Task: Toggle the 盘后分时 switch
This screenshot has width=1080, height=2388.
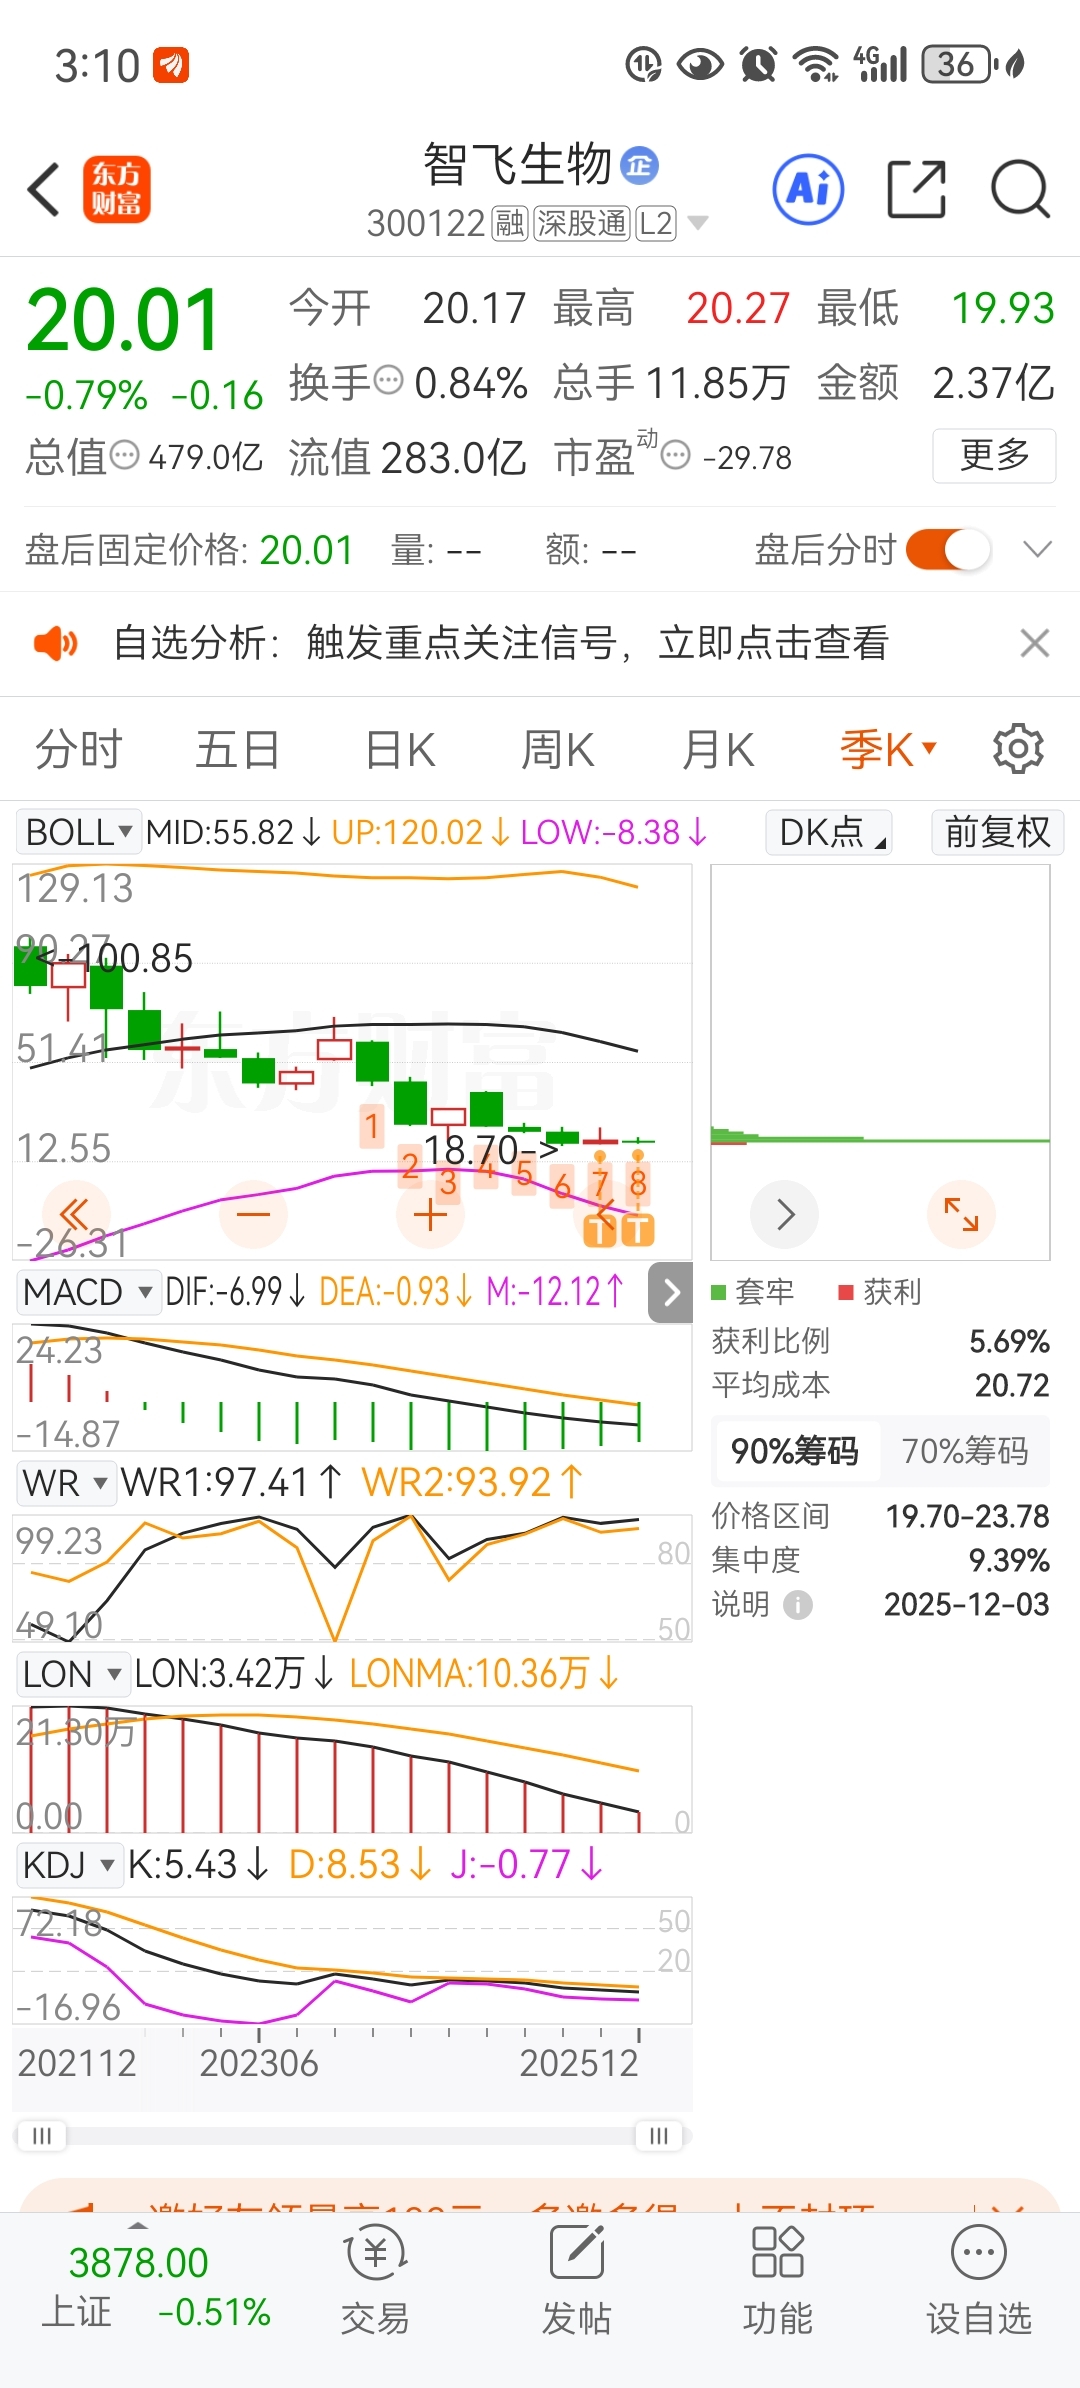Action: (x=948, y=549)
